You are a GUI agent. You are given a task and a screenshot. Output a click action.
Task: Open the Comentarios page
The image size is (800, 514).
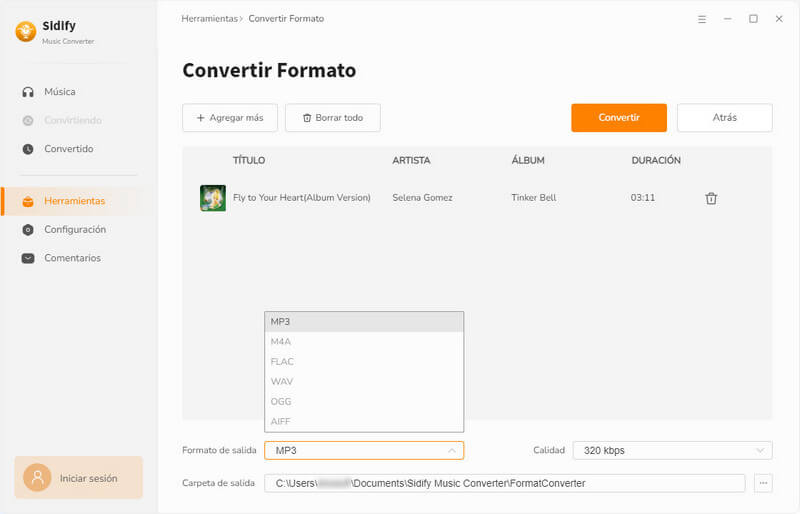[72, 258]
